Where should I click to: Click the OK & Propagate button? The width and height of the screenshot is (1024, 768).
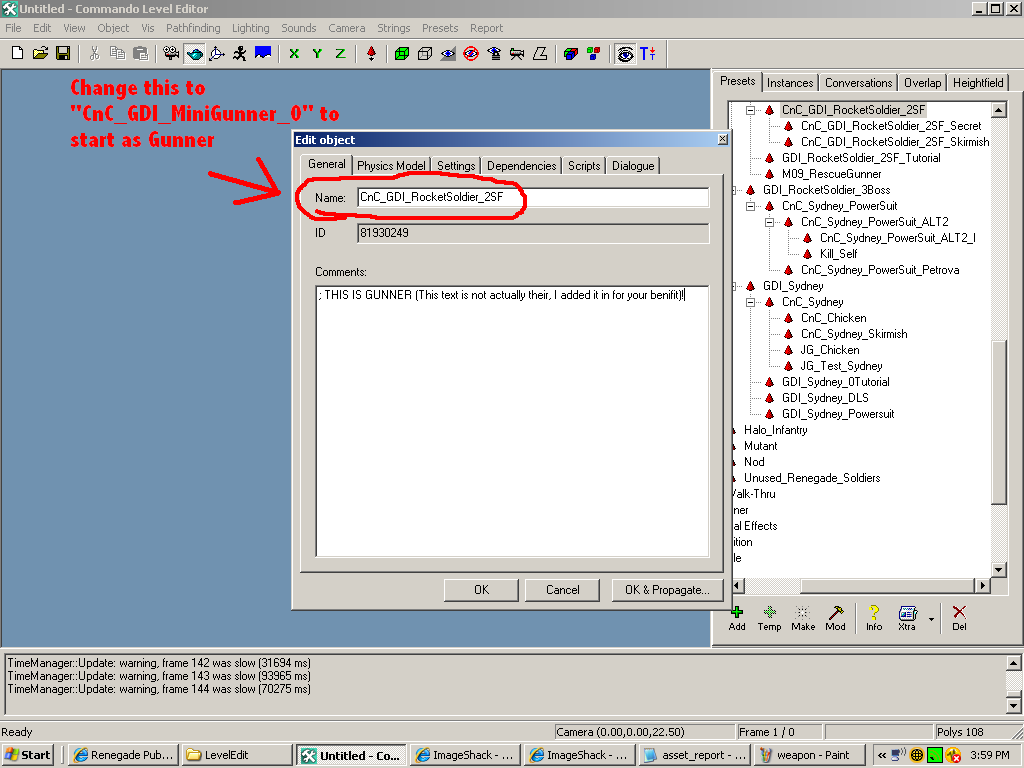click(x=667, y=590)
